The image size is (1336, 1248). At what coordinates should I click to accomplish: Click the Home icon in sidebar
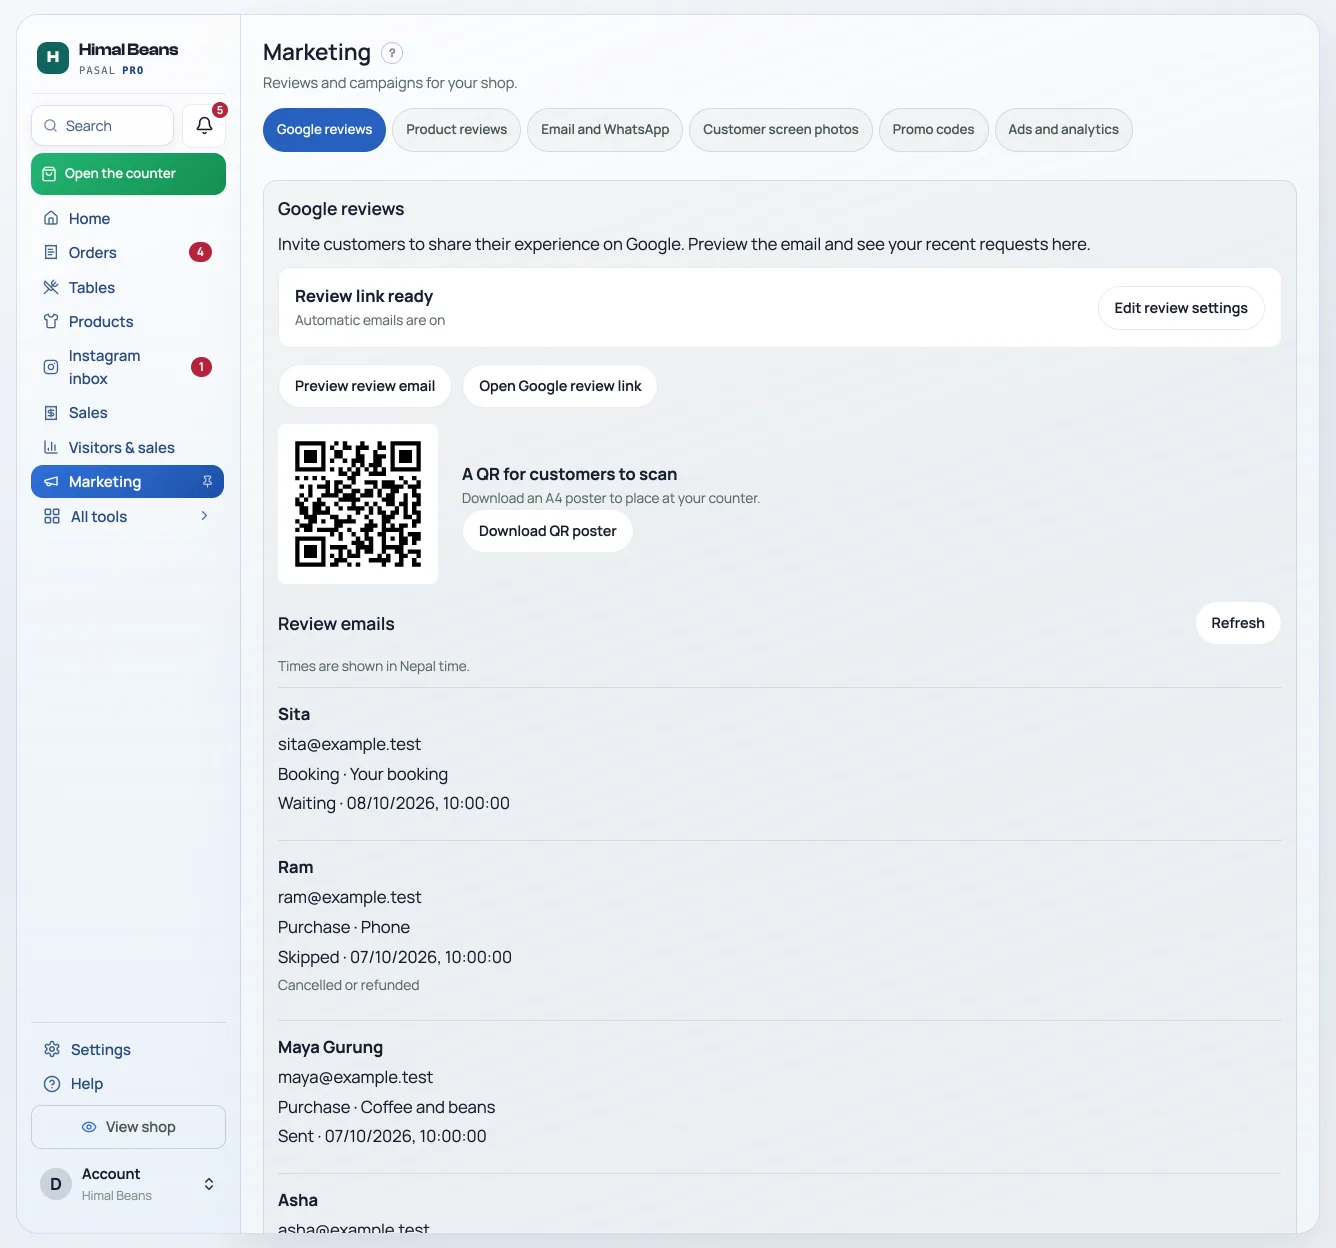tap(51, 218)
